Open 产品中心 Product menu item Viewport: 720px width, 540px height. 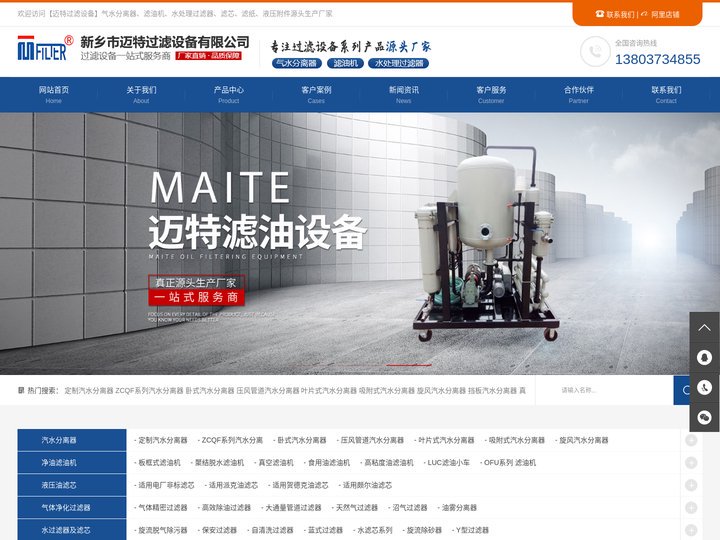click(229, 95)
